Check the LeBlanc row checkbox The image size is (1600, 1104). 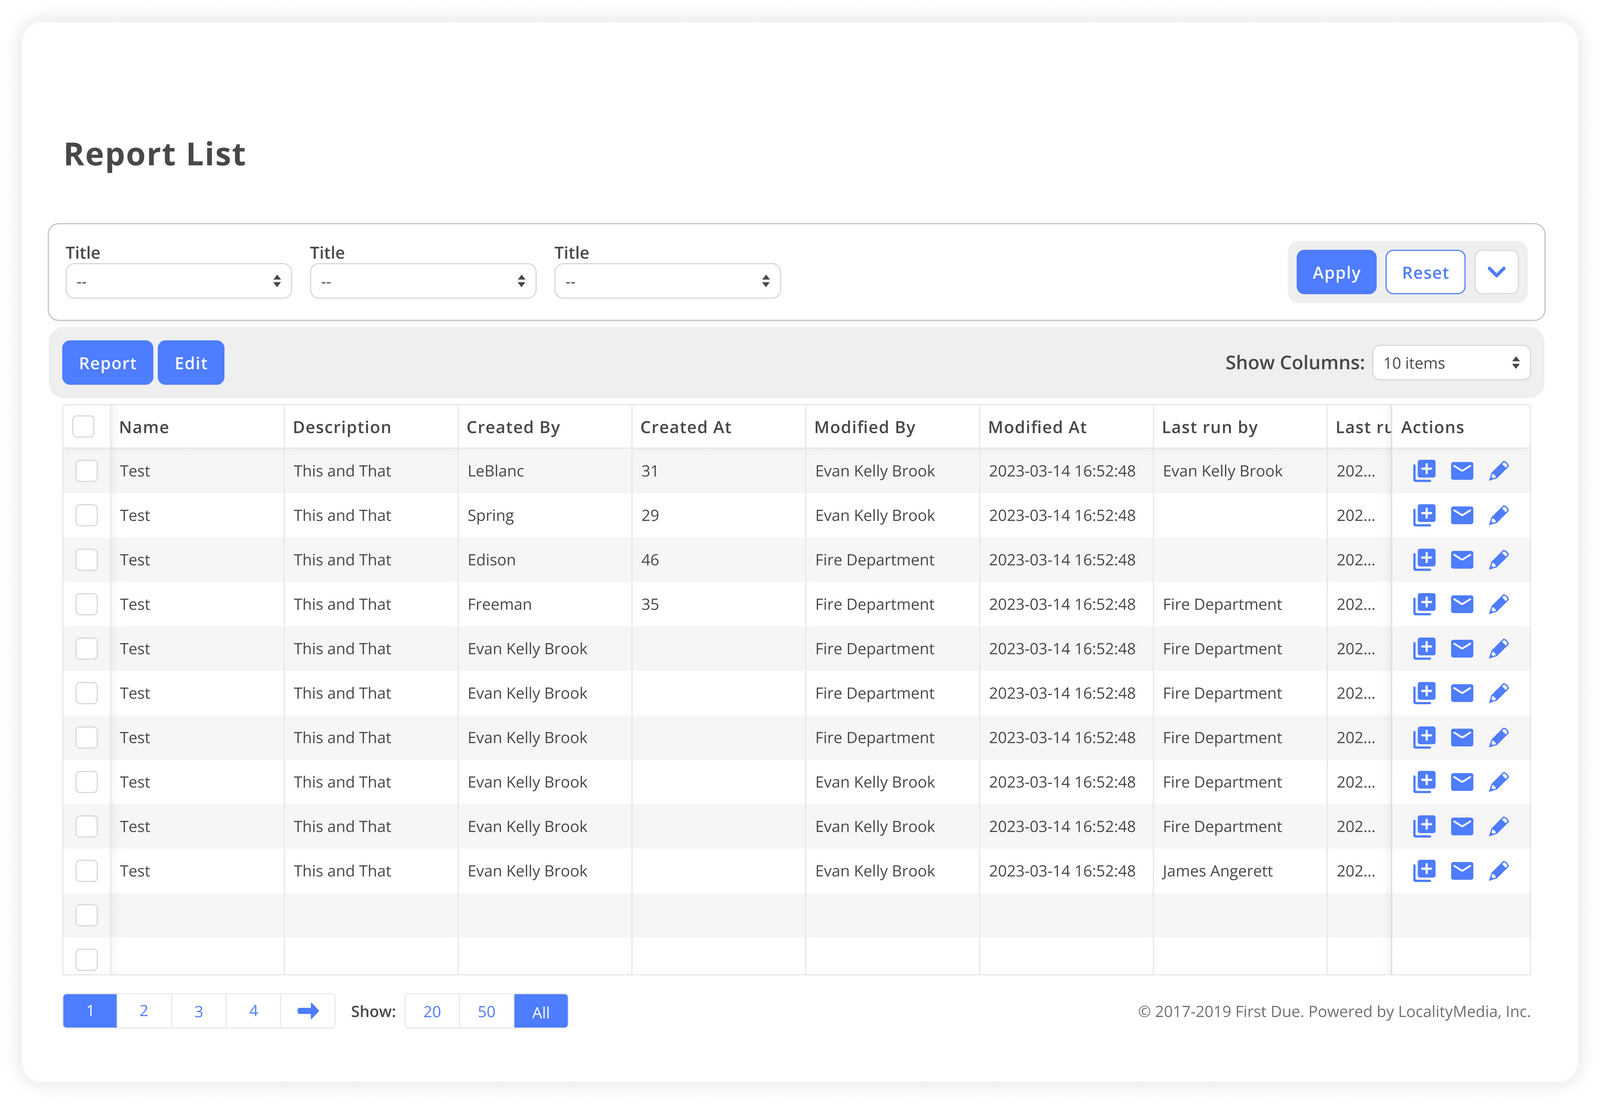pyautogui.click(x=87, y=471)
